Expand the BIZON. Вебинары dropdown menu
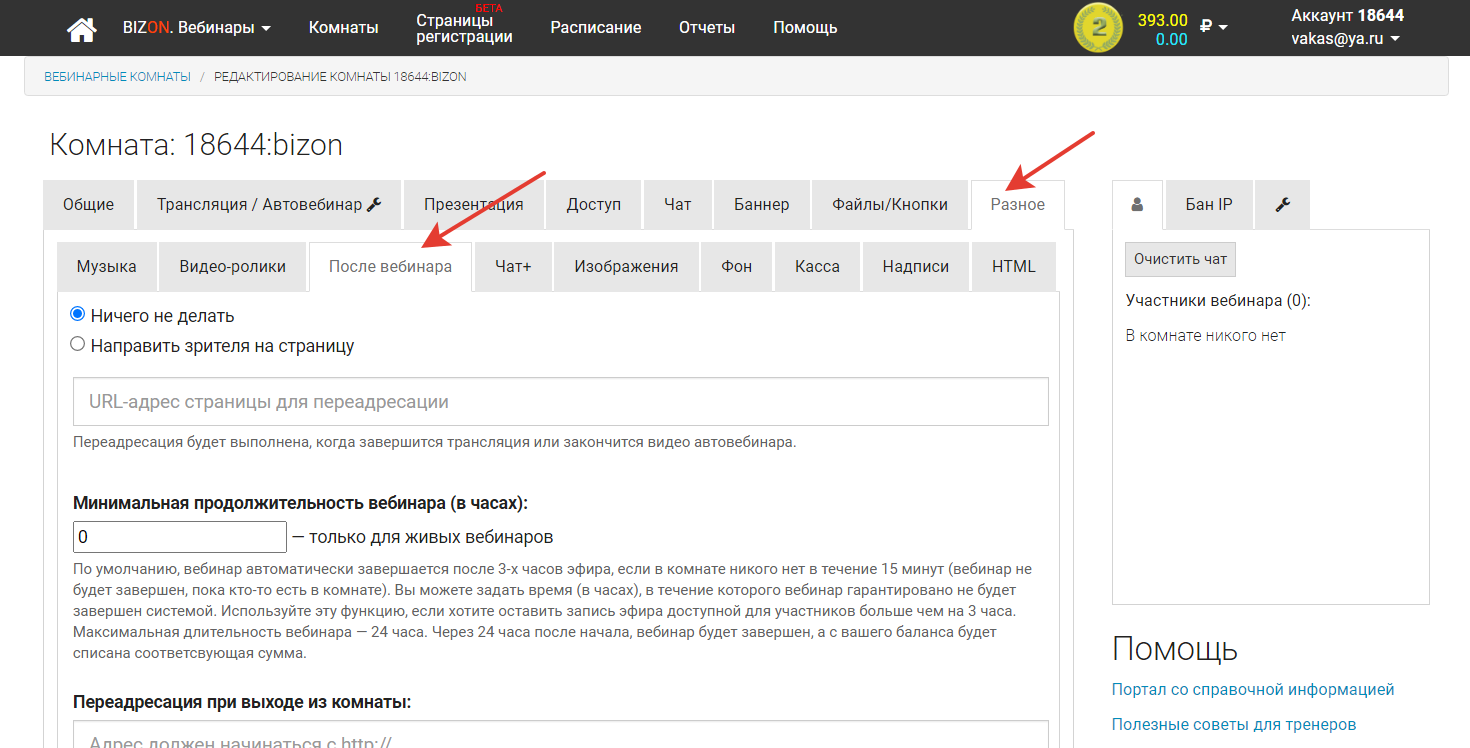Image resolution: width=1470 pixels, height=748 pixels. (197, 28)
